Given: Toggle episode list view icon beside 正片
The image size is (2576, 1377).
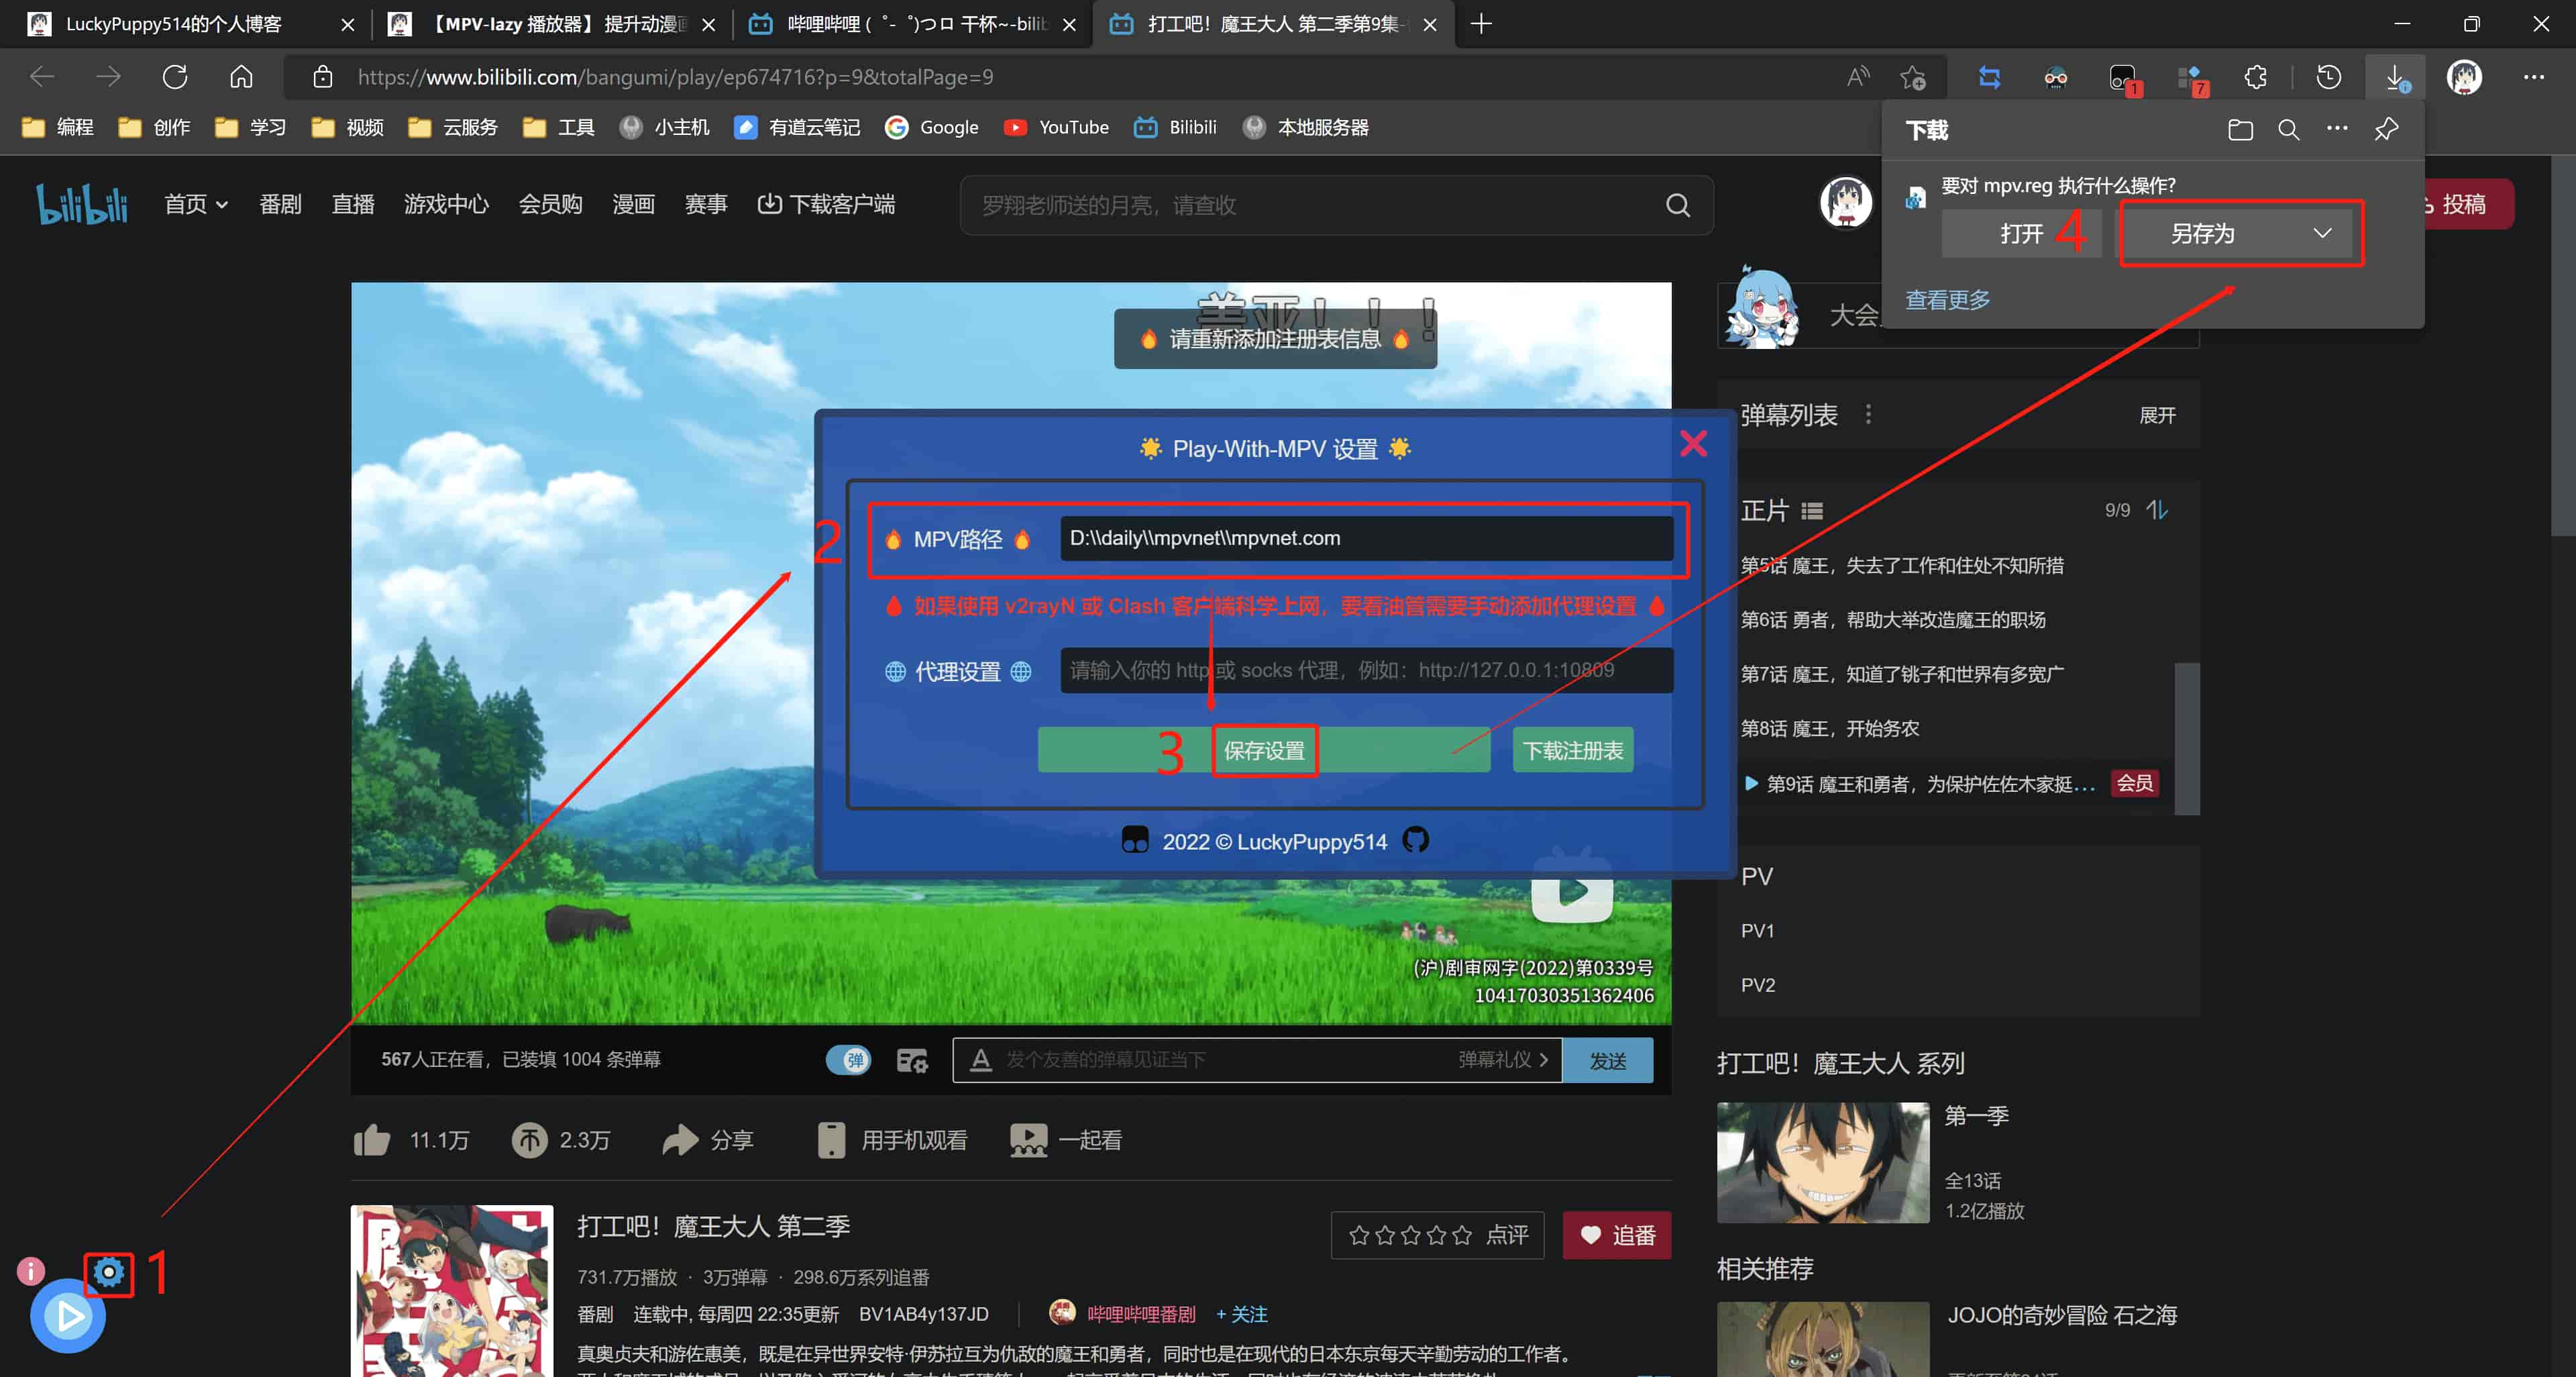Looking at the screenshot, I should (1812, 511).
